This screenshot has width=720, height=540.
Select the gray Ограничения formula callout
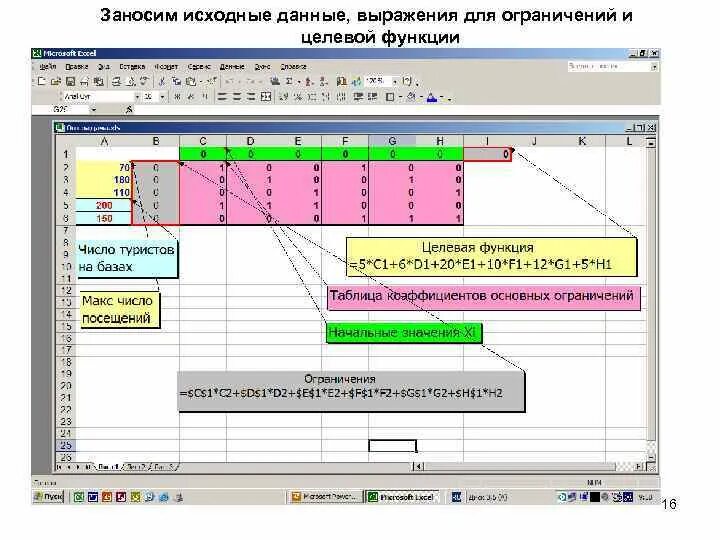[x=351, y=391]
